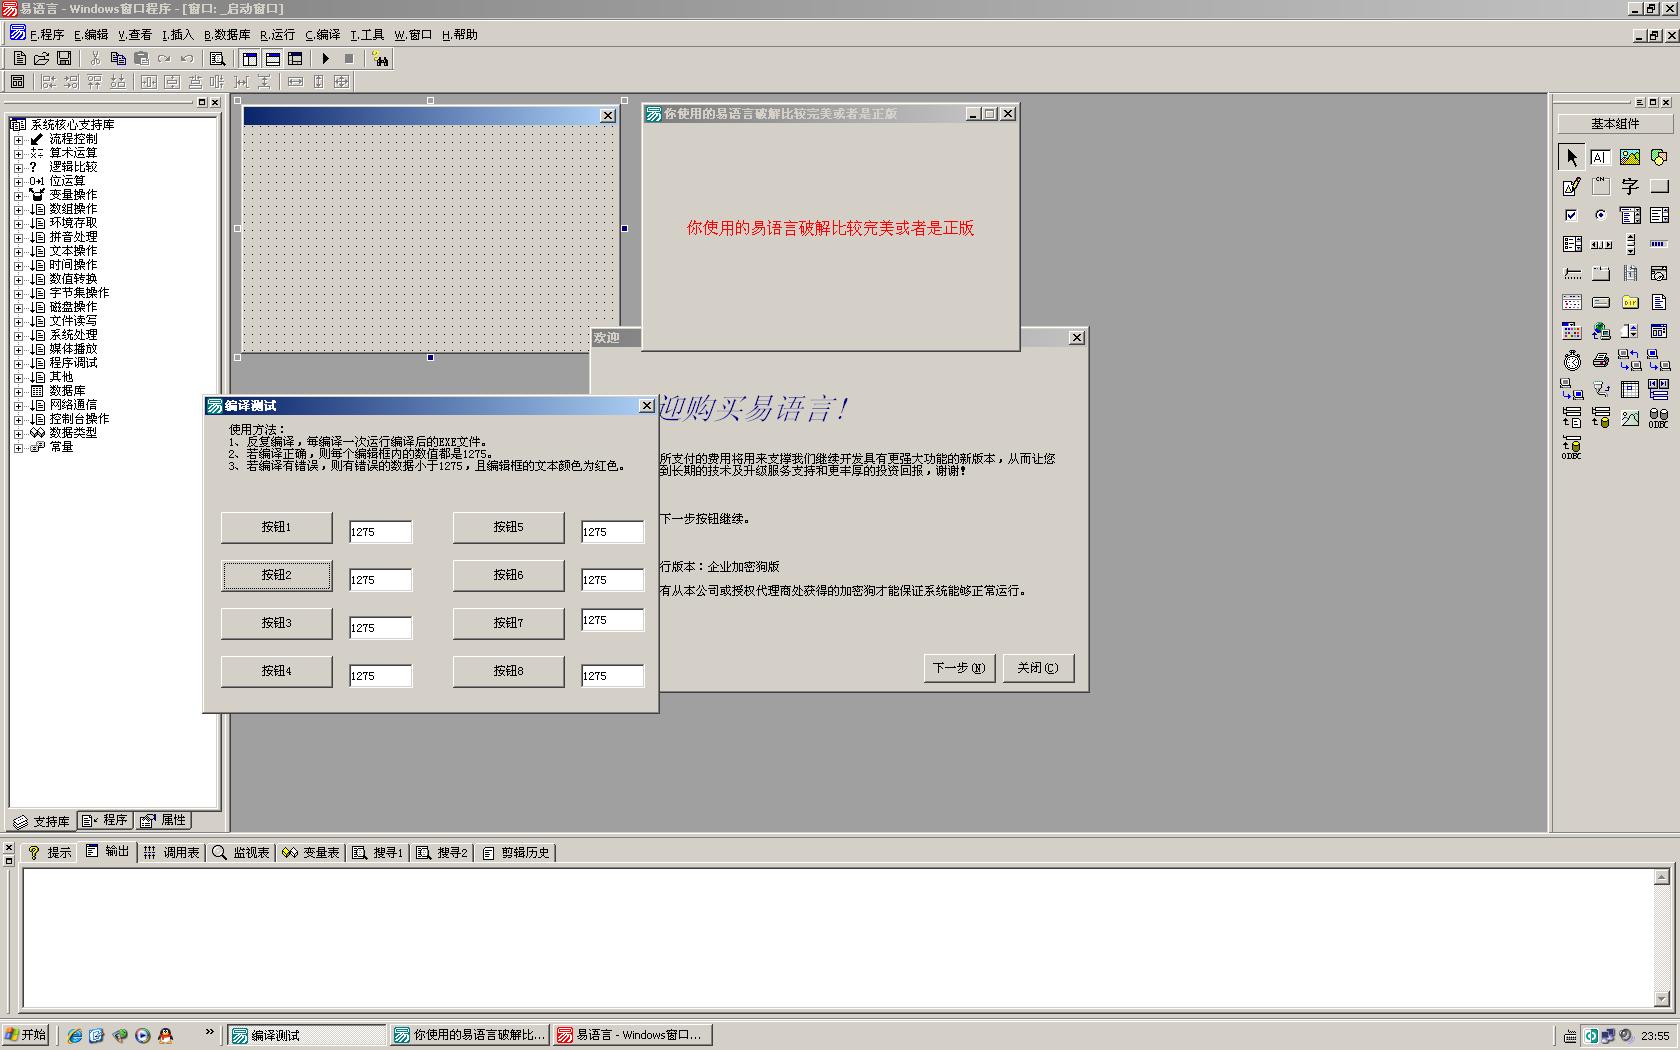Image resolution: width=1680 pixels, height=1050 pixels.
Task: Select the pointer arrow tool in component palette
Action: coord(1571,157)
